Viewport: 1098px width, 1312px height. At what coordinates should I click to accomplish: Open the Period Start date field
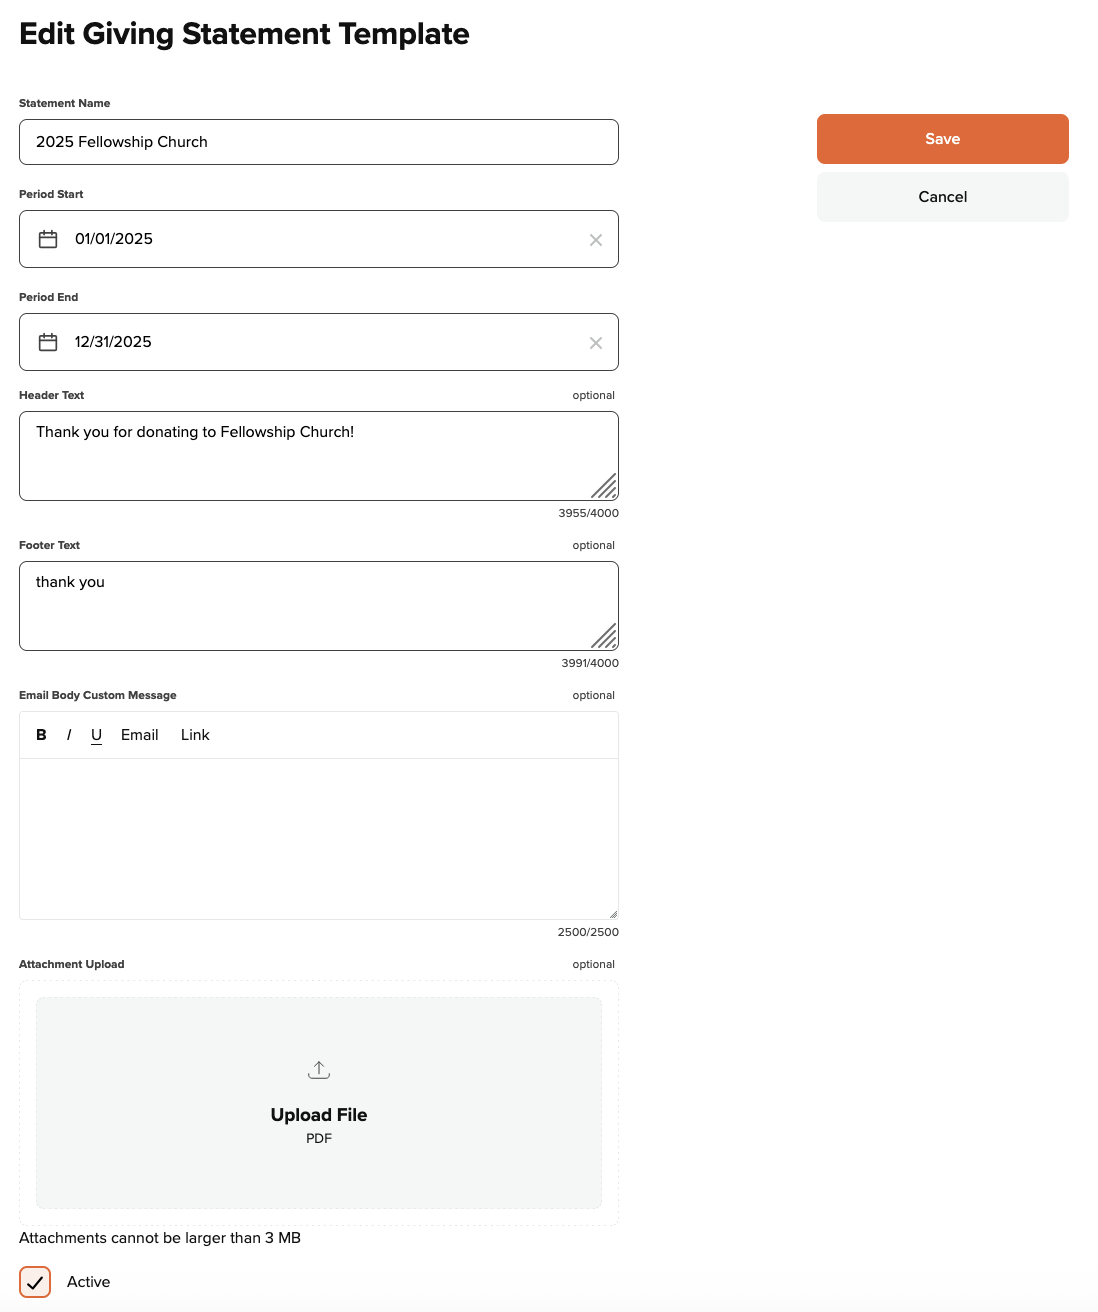coord(318,239)
